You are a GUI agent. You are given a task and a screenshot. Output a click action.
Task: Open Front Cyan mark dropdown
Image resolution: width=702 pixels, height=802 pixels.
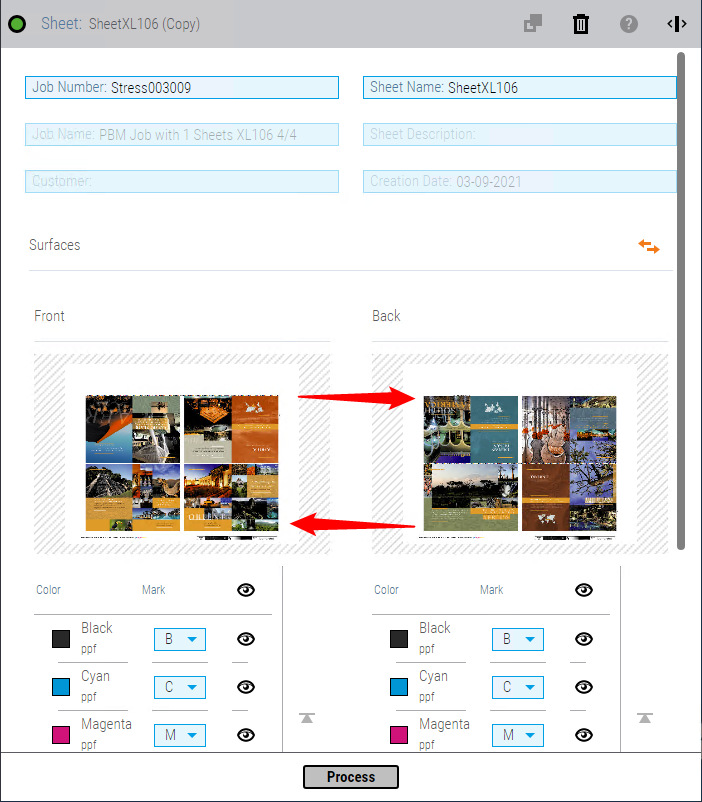pyautogui.click(x=180, y=687)
